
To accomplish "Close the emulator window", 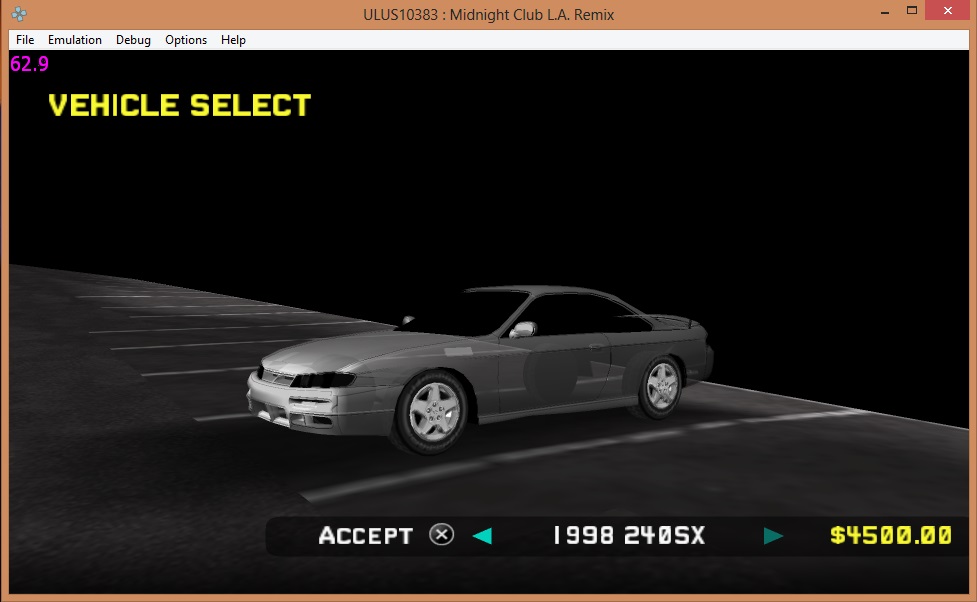I will tap(947, 11).
